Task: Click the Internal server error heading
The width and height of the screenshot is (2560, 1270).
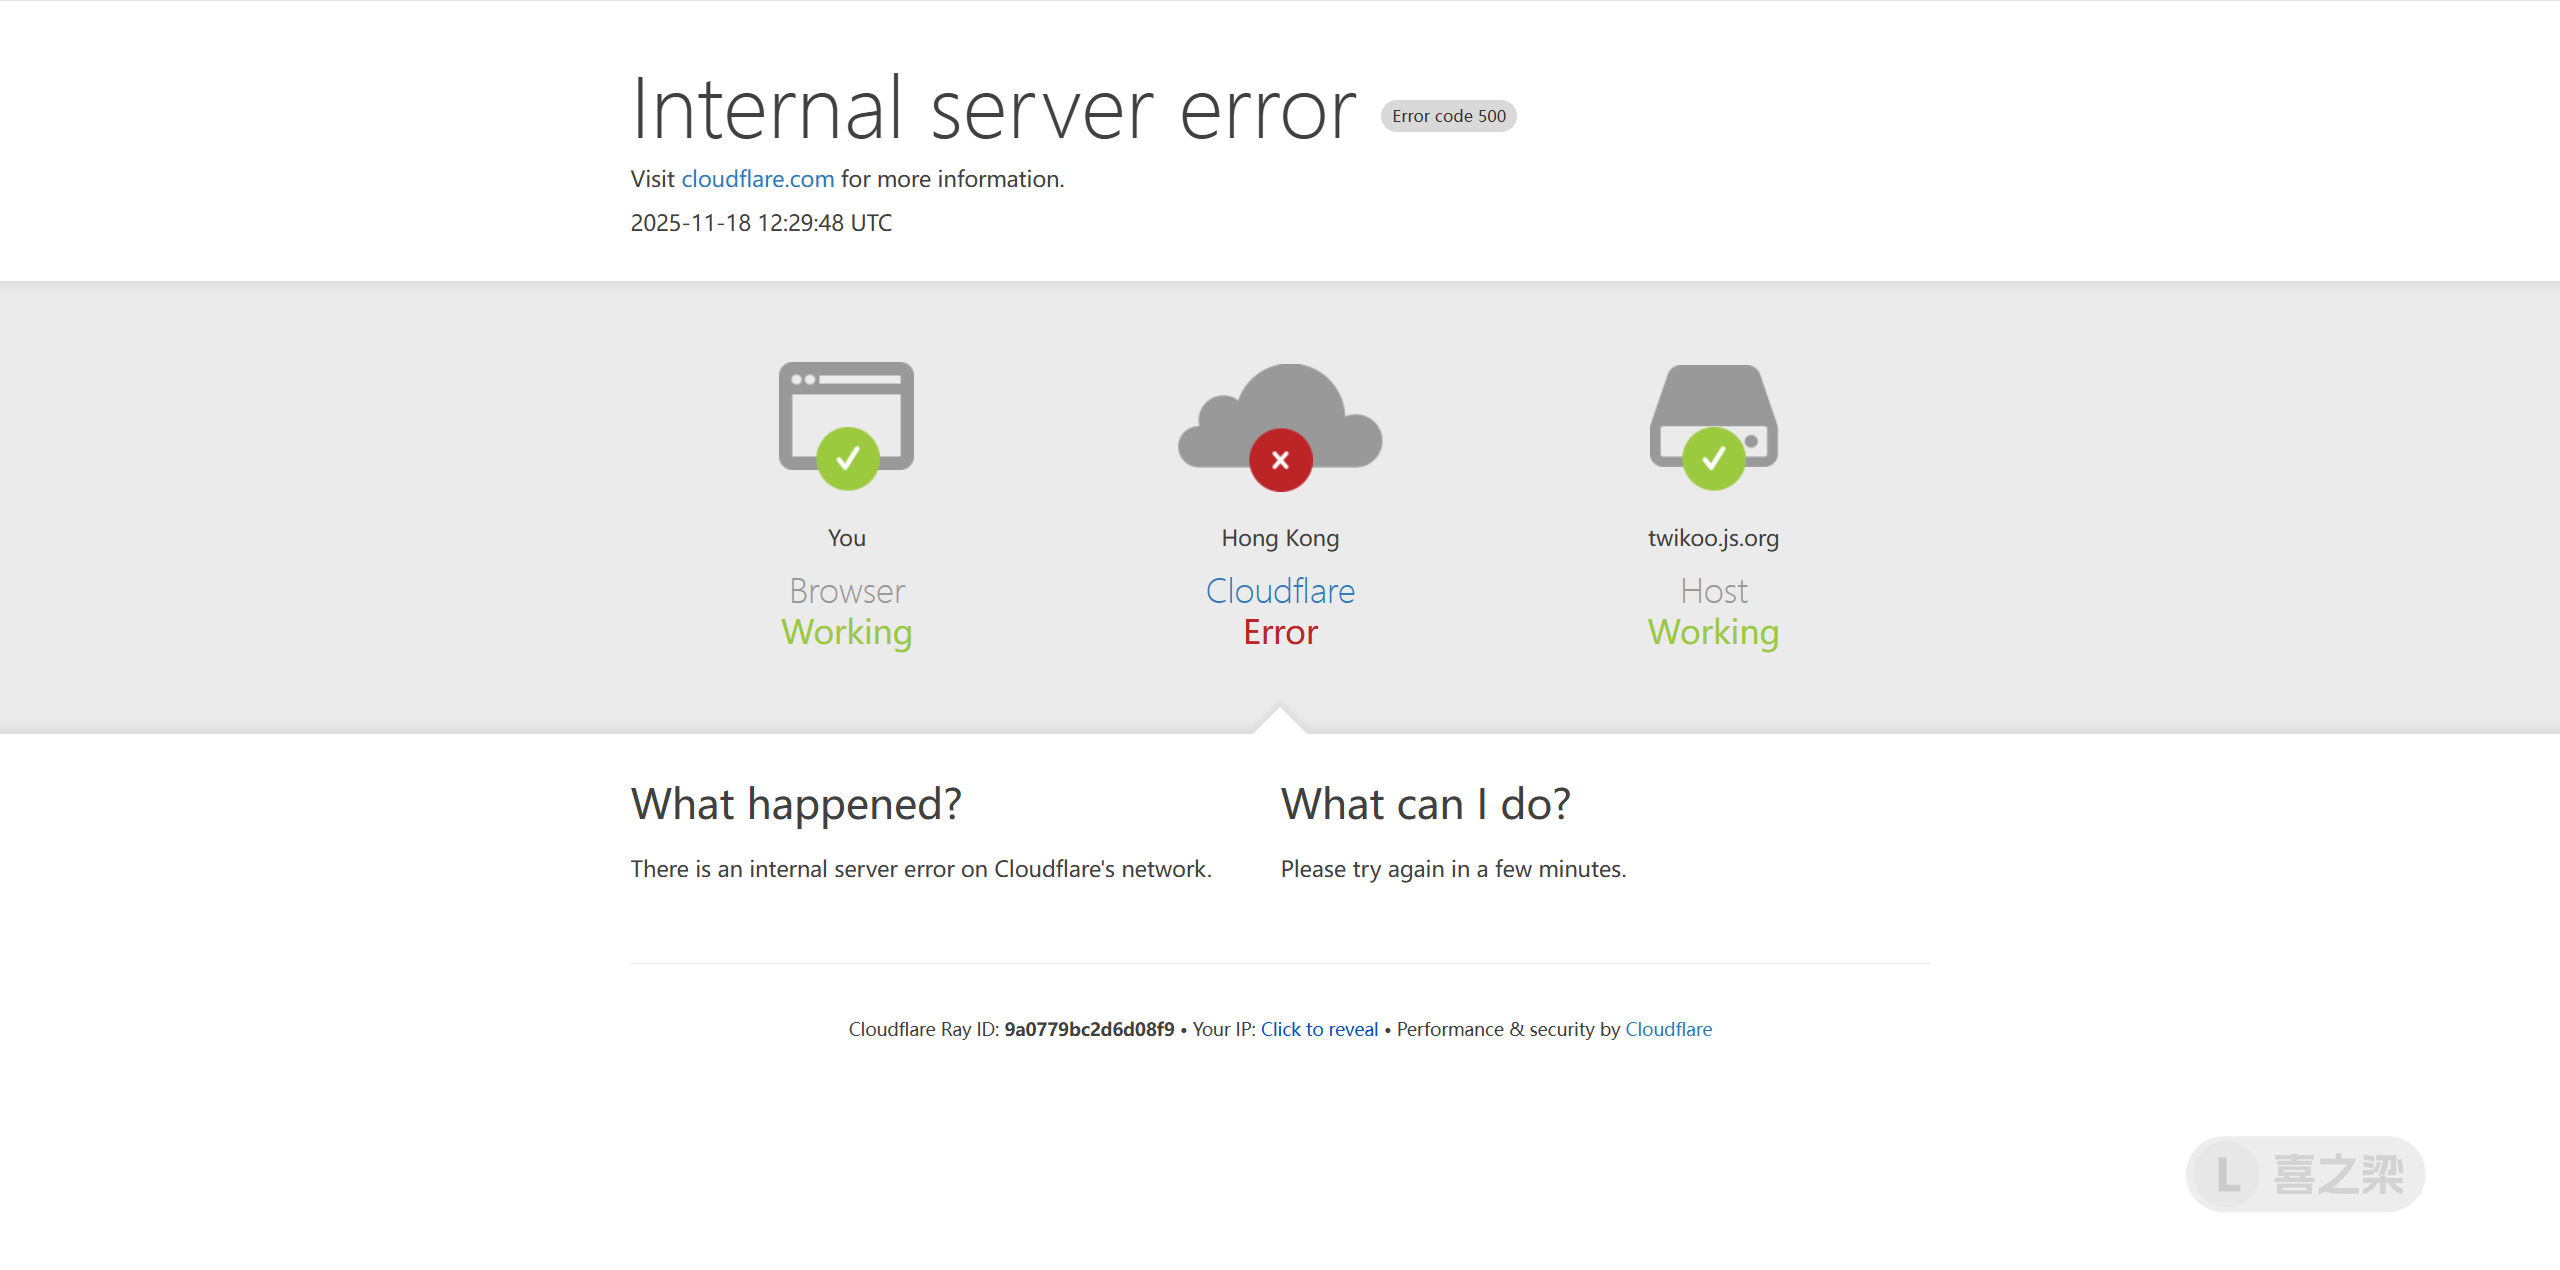Action: [993, 110]
